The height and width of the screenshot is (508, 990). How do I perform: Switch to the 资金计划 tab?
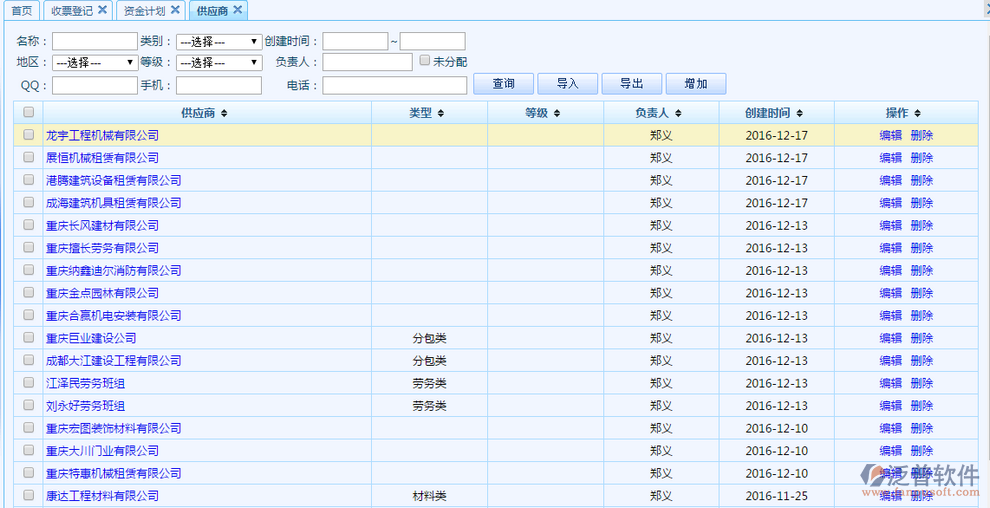(144, 10)
